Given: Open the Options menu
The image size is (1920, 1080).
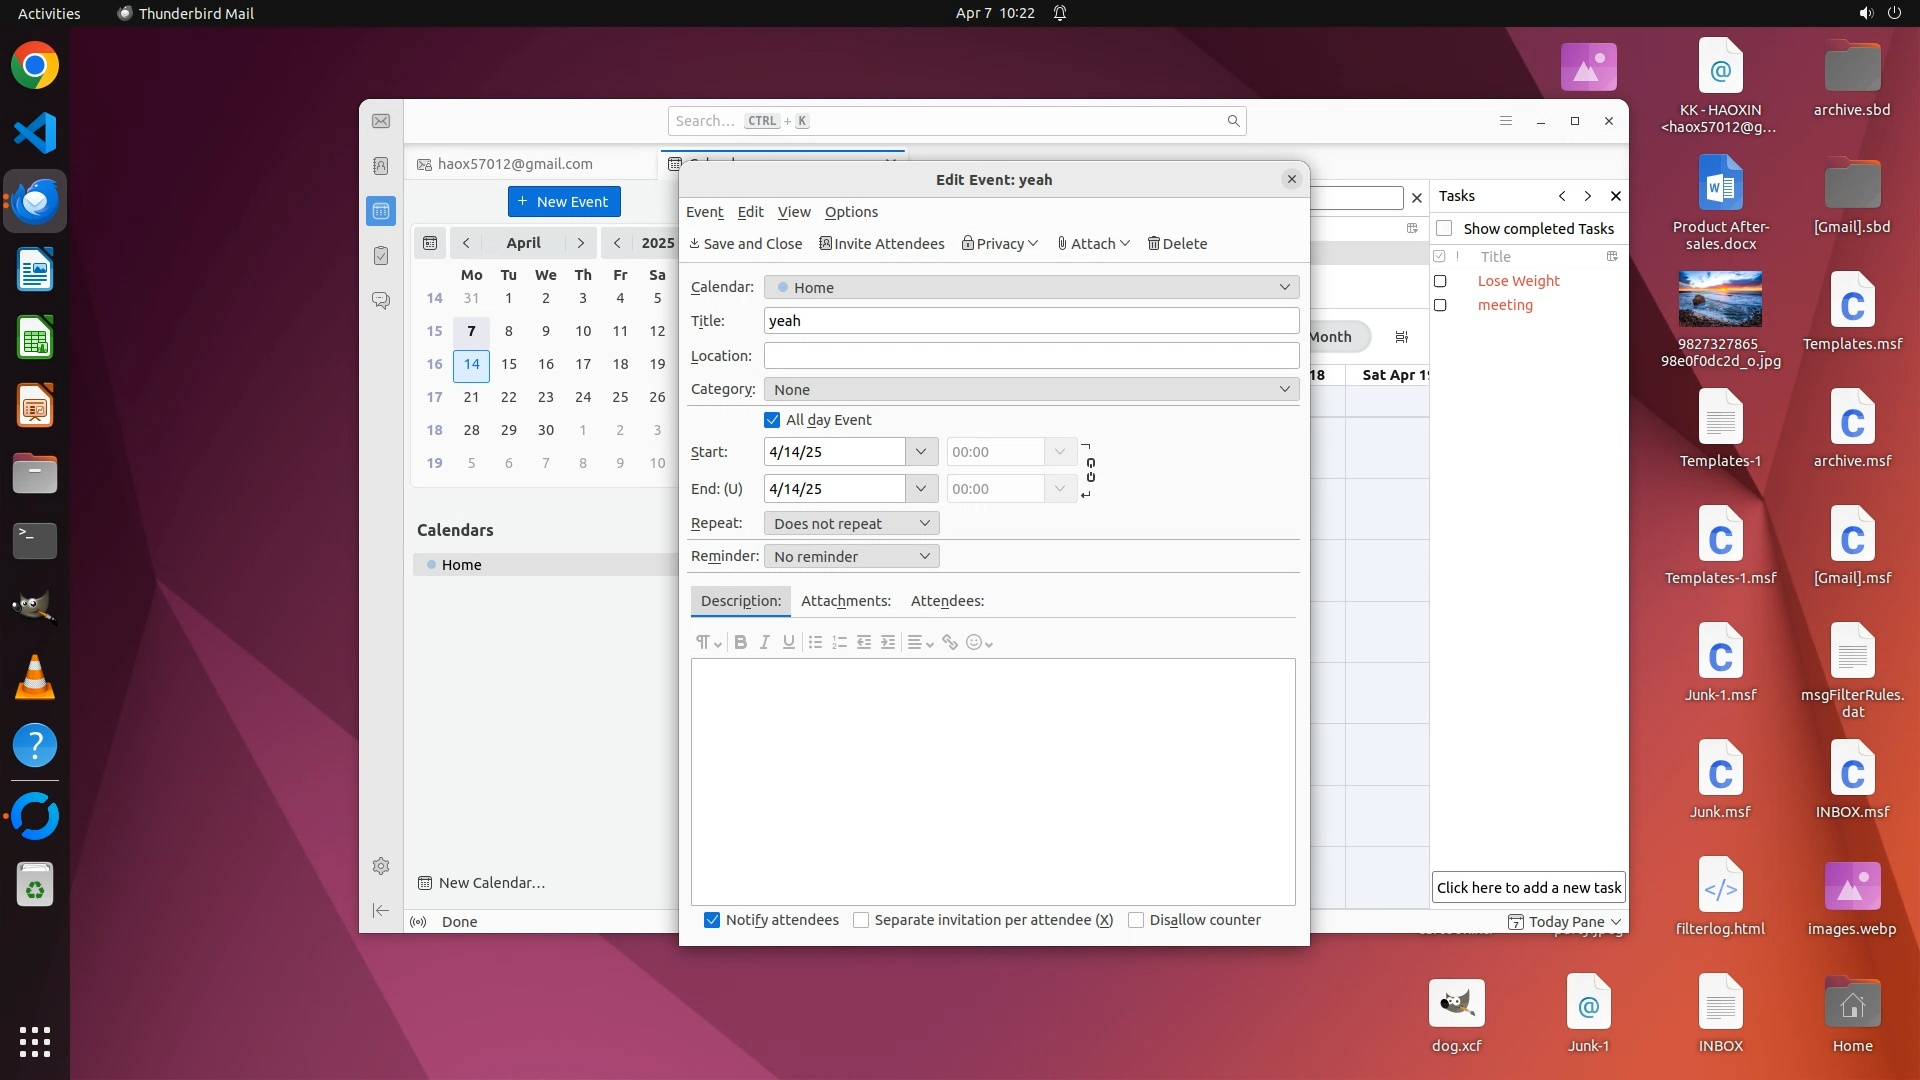Looking at the screenshot, I should point(851,212).
